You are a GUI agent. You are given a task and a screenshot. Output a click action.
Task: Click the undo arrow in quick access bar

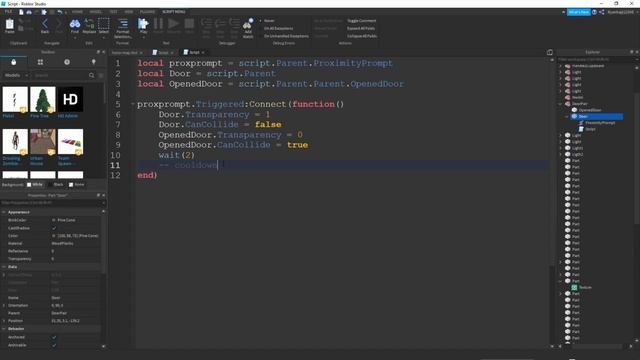60,12
